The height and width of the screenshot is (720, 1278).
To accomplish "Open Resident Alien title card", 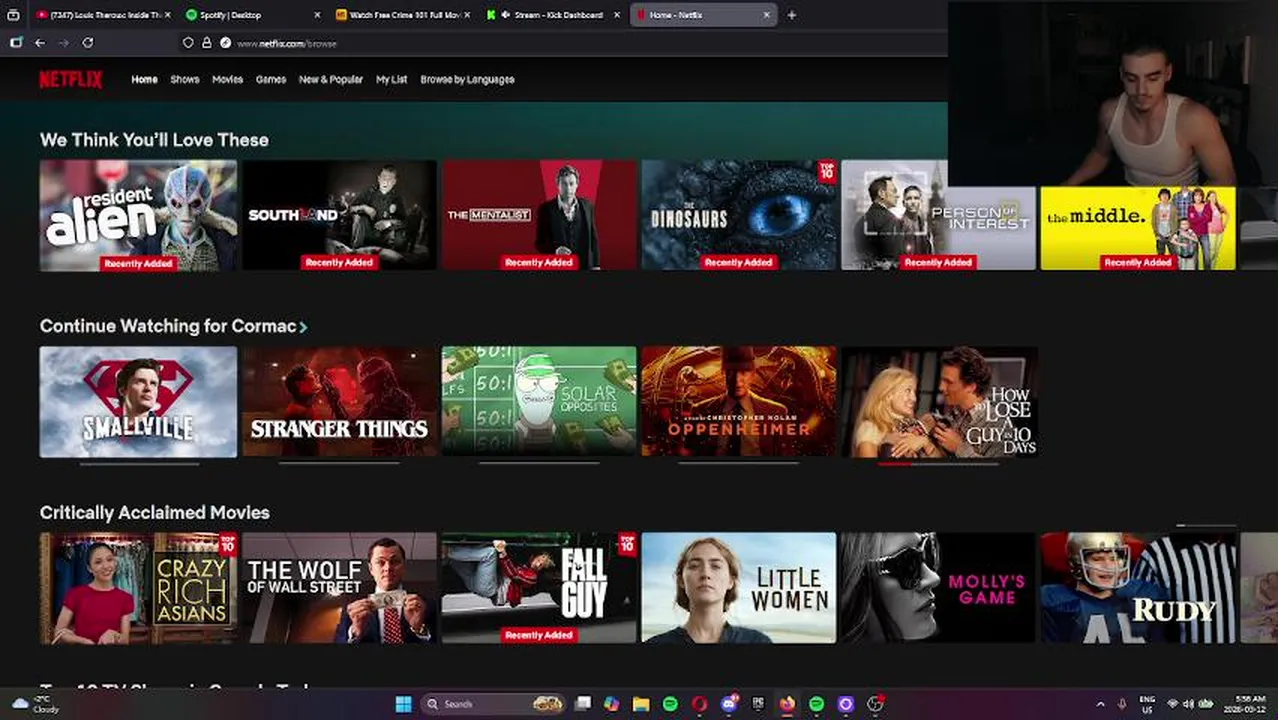I will click(x=138, y=215).
